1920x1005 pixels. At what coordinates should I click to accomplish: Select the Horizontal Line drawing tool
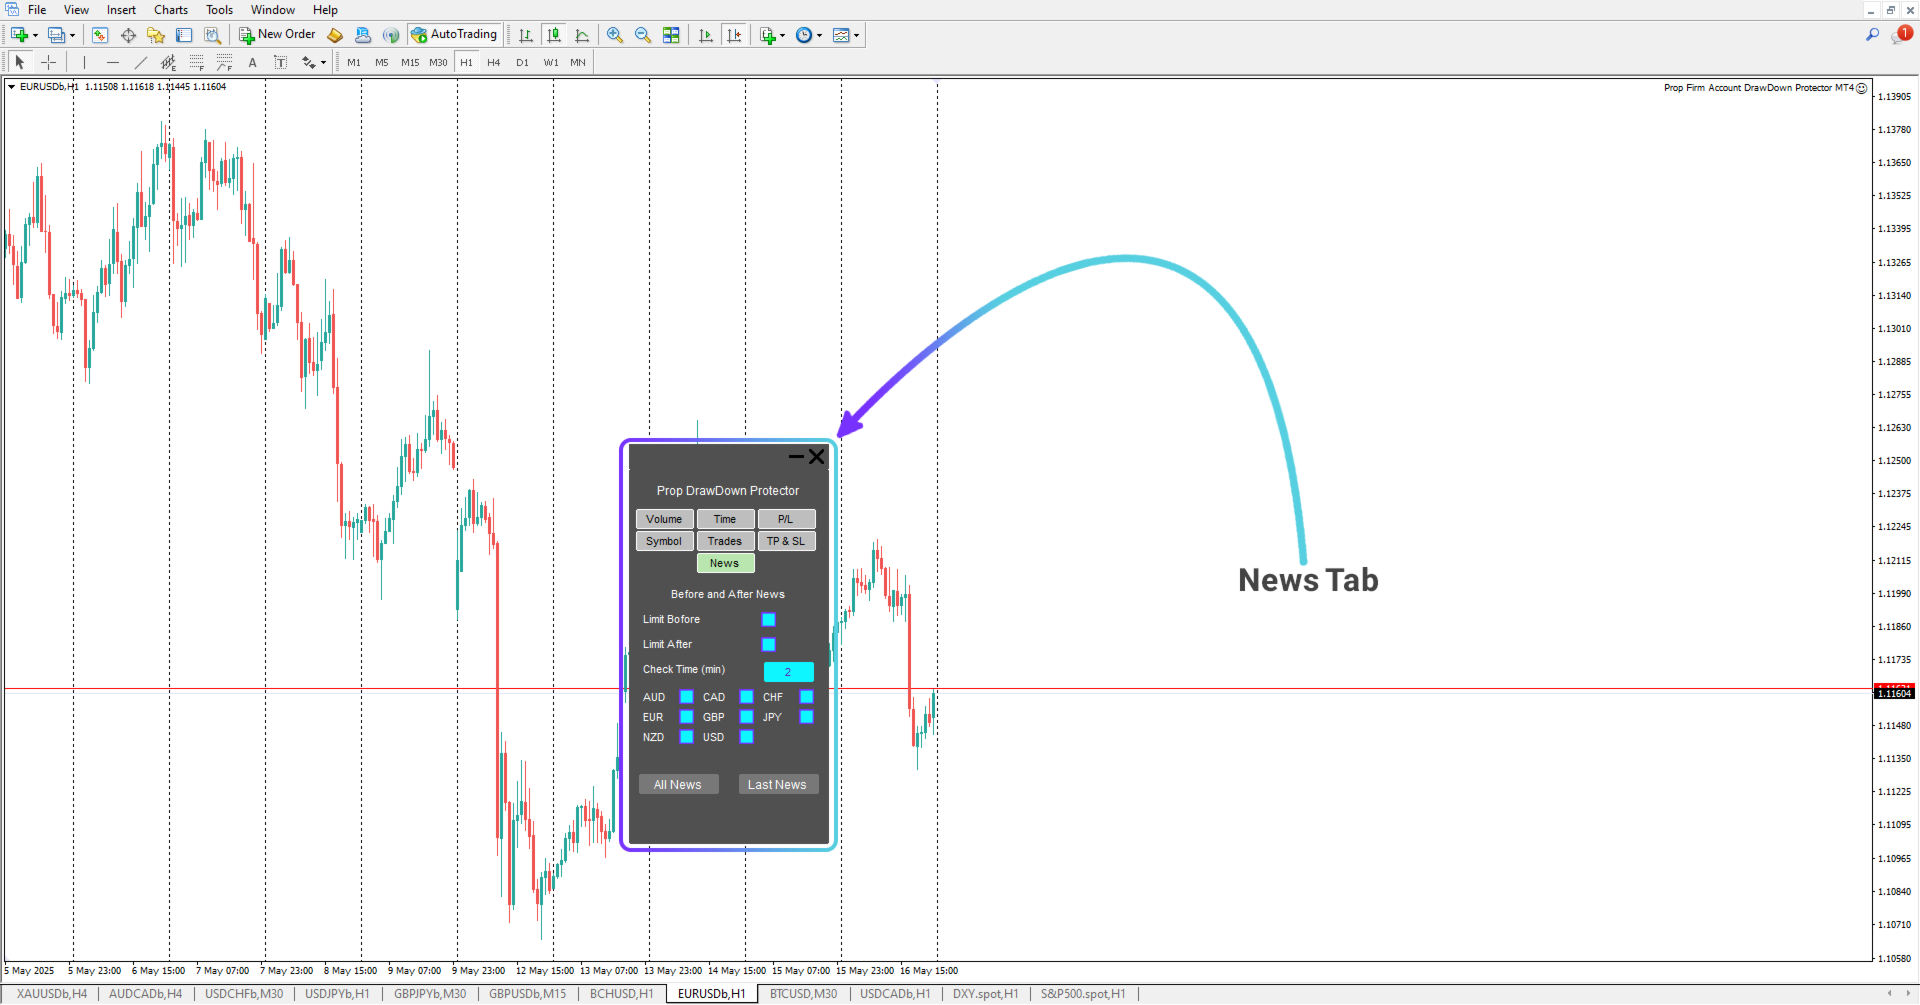click(x=113, y=62)
